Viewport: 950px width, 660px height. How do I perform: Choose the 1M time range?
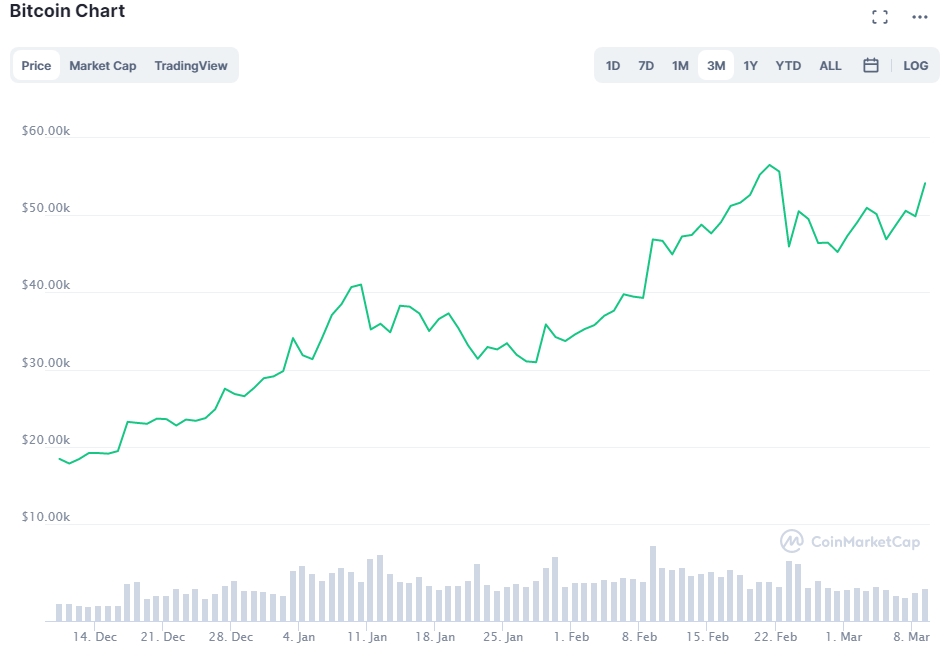(x=680, y=66)
